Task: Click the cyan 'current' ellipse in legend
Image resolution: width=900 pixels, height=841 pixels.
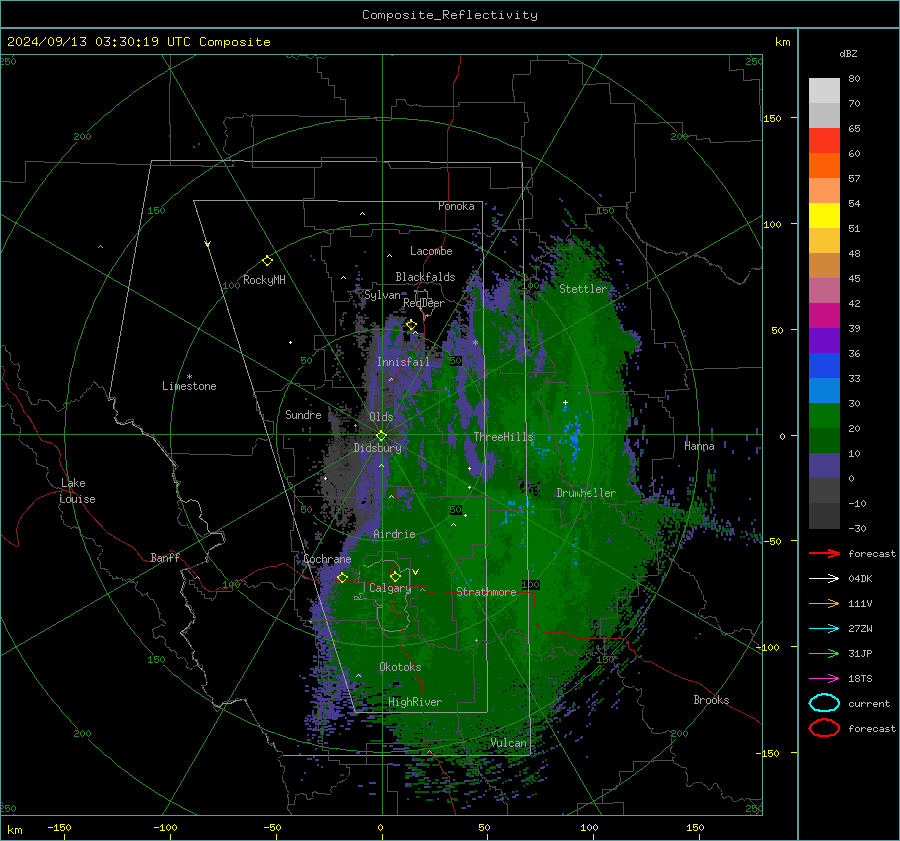Action: pos(824,703)
